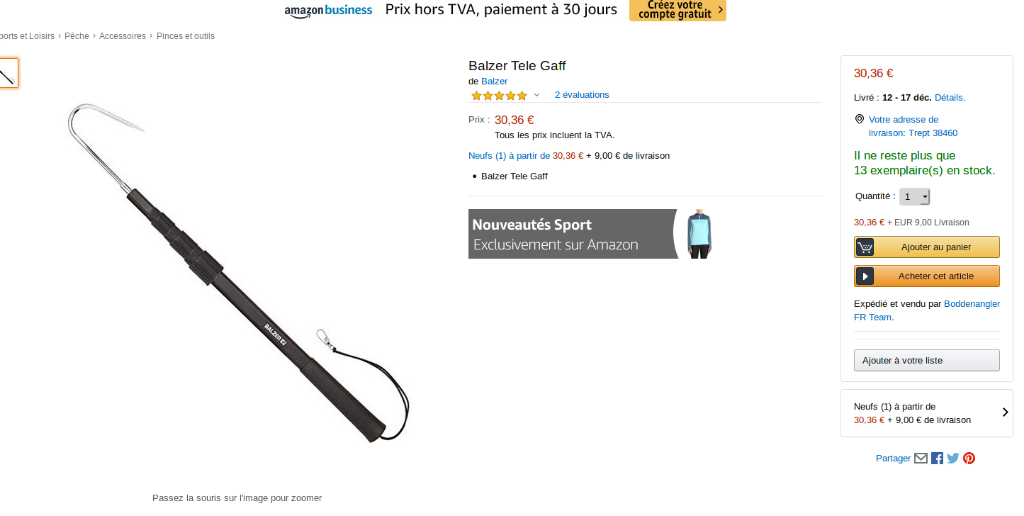Click the location pin icon beside delivery address

pyautogui.click(x=859, y=119)
